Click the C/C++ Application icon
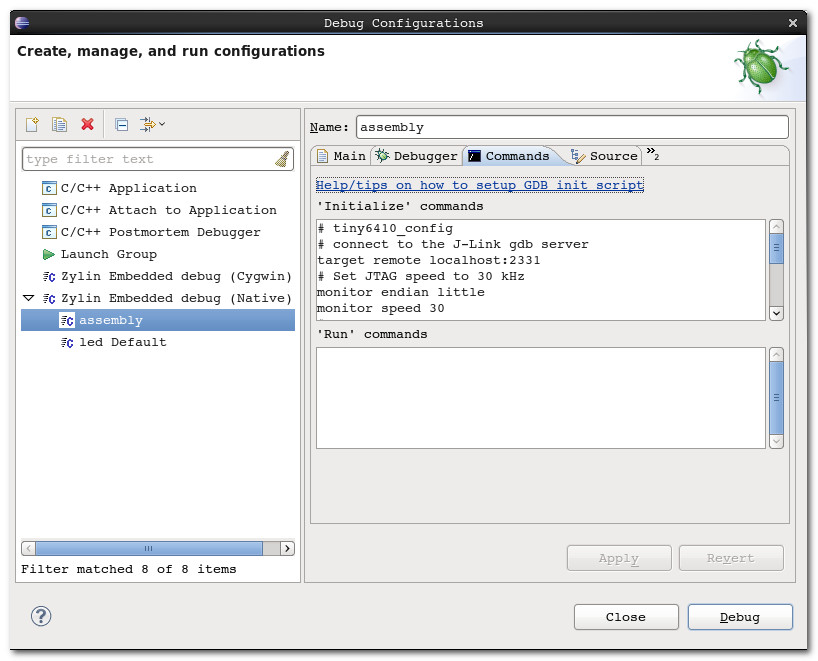Viewport: 818px width, 661px height. 49,188
